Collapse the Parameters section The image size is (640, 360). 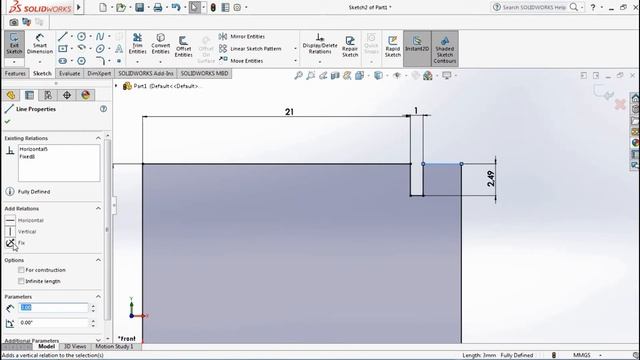click(98, 296)
